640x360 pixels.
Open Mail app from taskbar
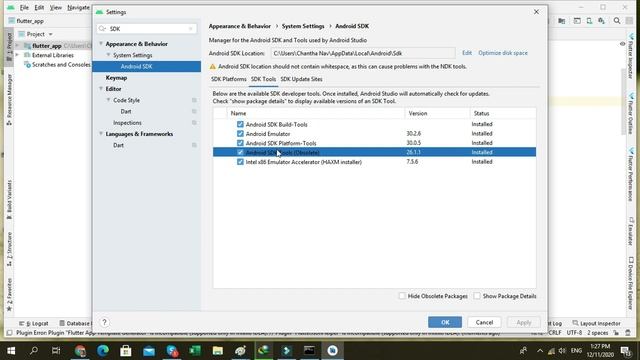[x=149, y=351]
